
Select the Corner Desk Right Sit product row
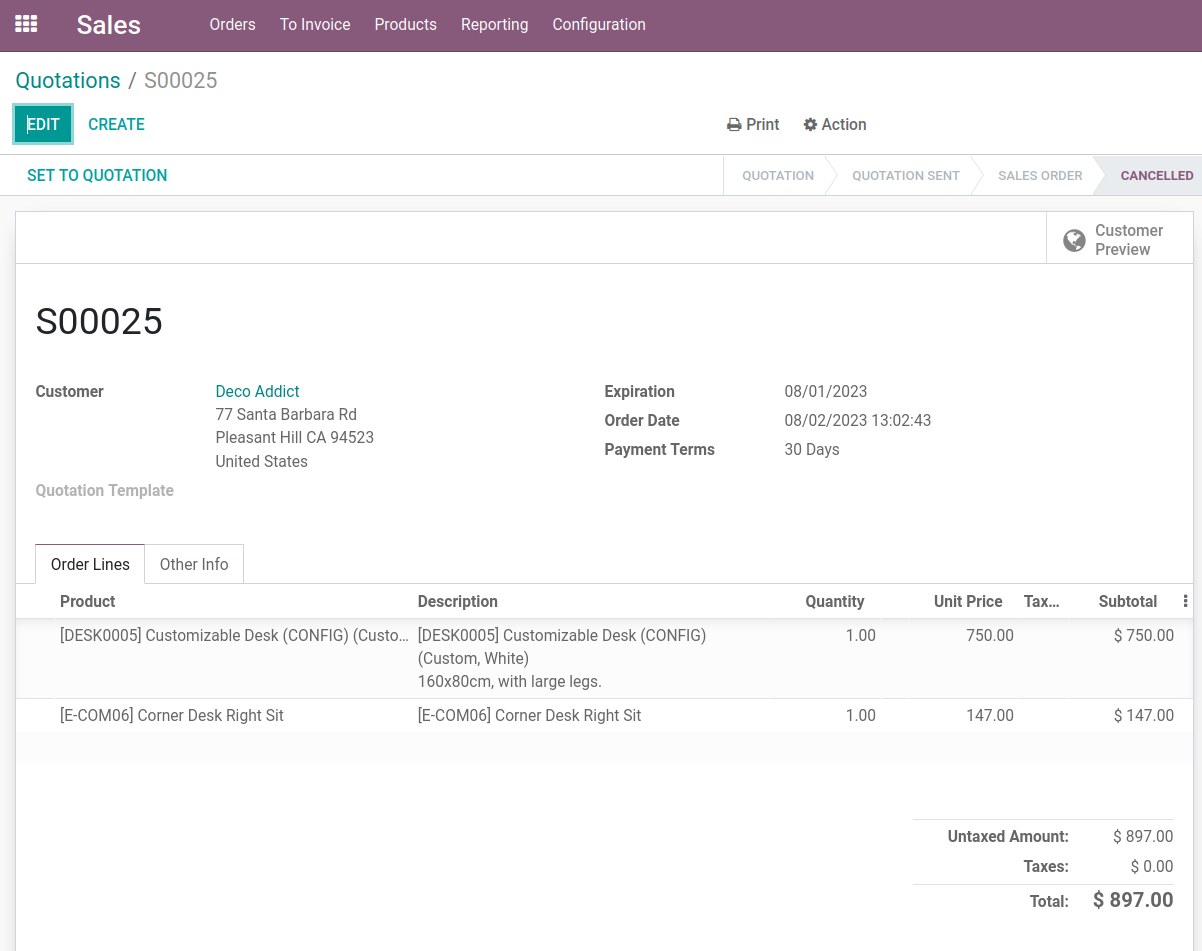click(x=172, y=715)
